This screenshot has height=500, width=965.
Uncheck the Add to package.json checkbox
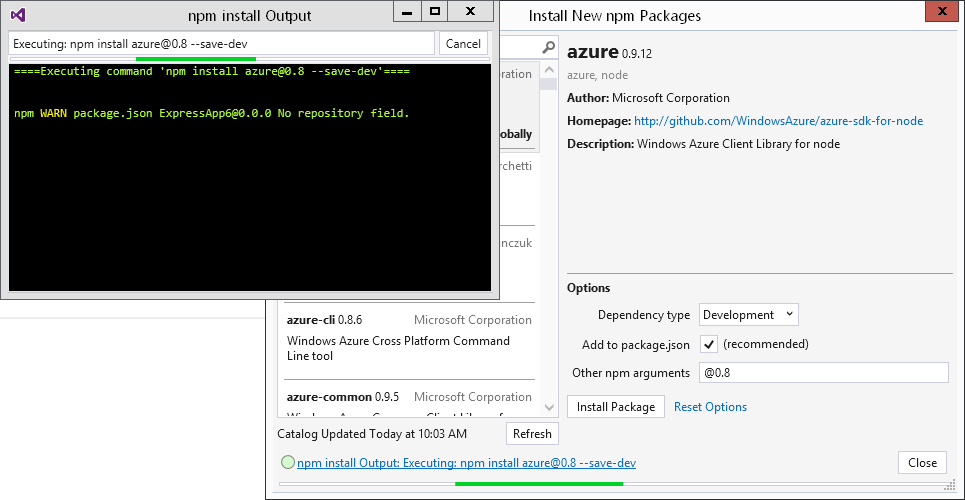709,344
